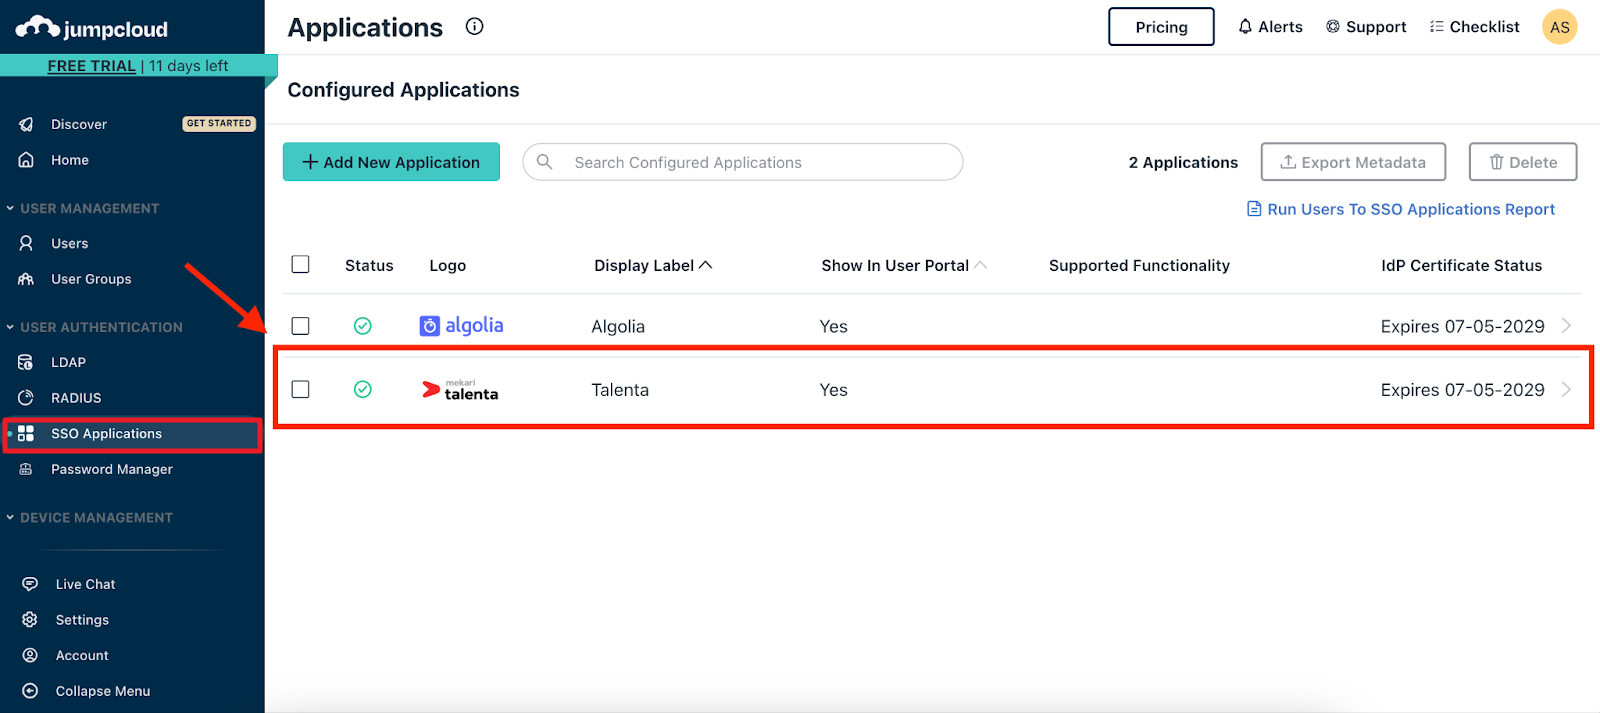Screen dimensions: 1600x713
Task: Check the Talenta row checkbox
Action: click(x=300, y=389)
